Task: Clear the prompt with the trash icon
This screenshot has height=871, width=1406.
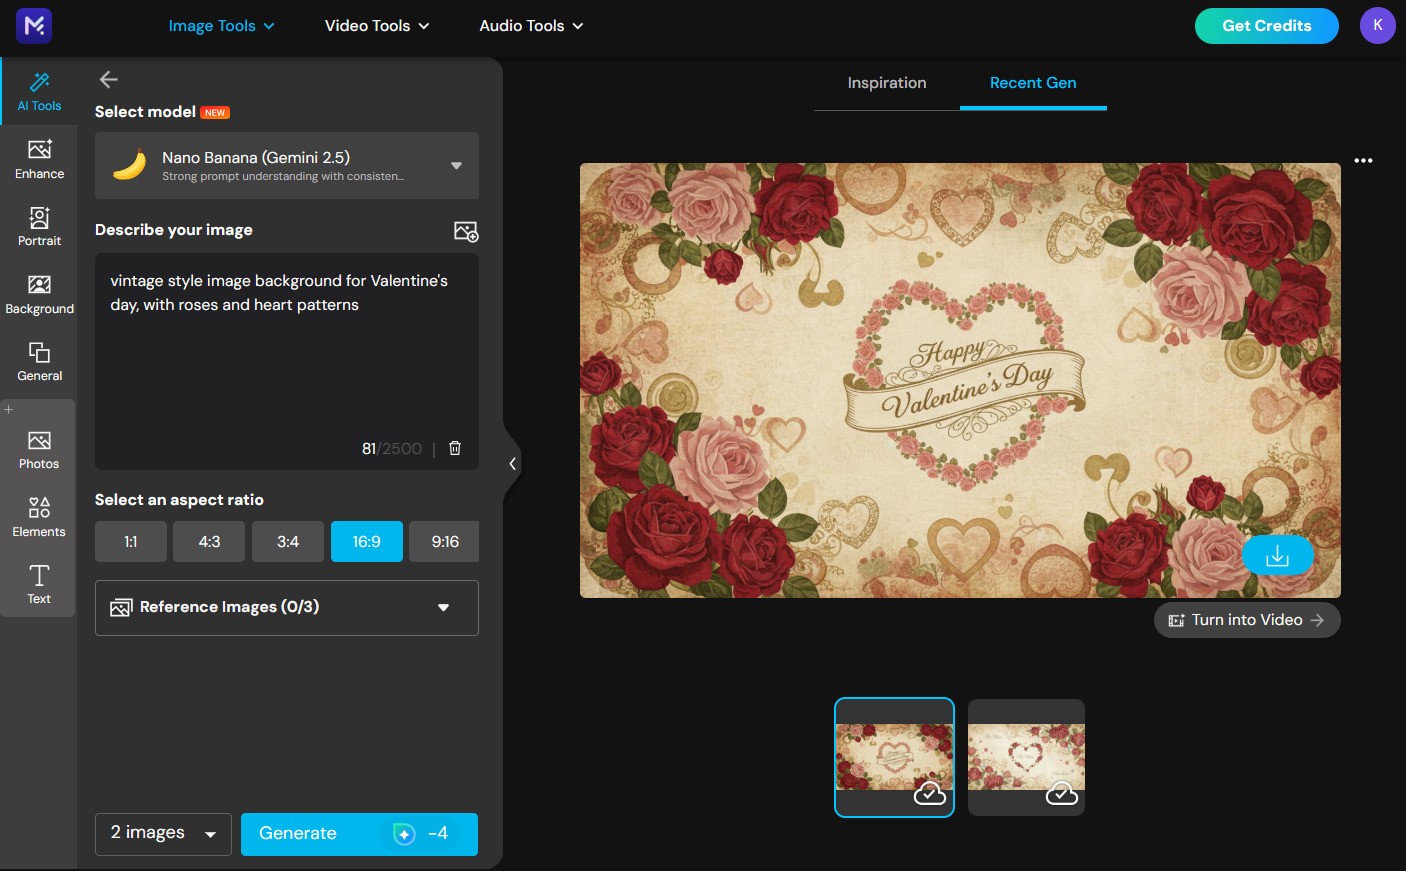Action: [455, 448]
